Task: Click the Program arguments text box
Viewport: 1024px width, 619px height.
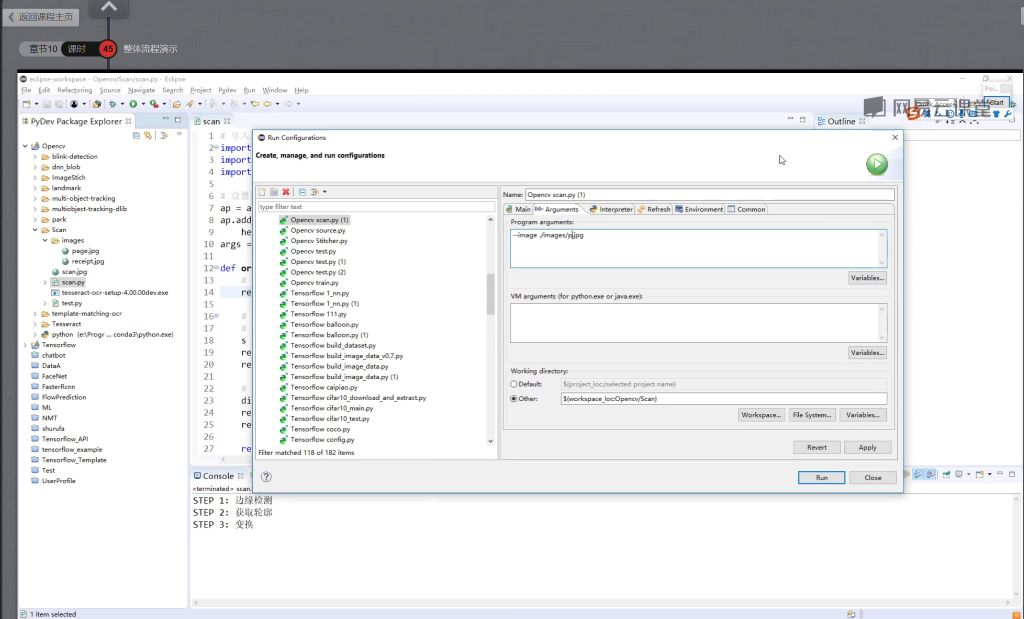Action: pyautogui.click(x=698, y=248)
